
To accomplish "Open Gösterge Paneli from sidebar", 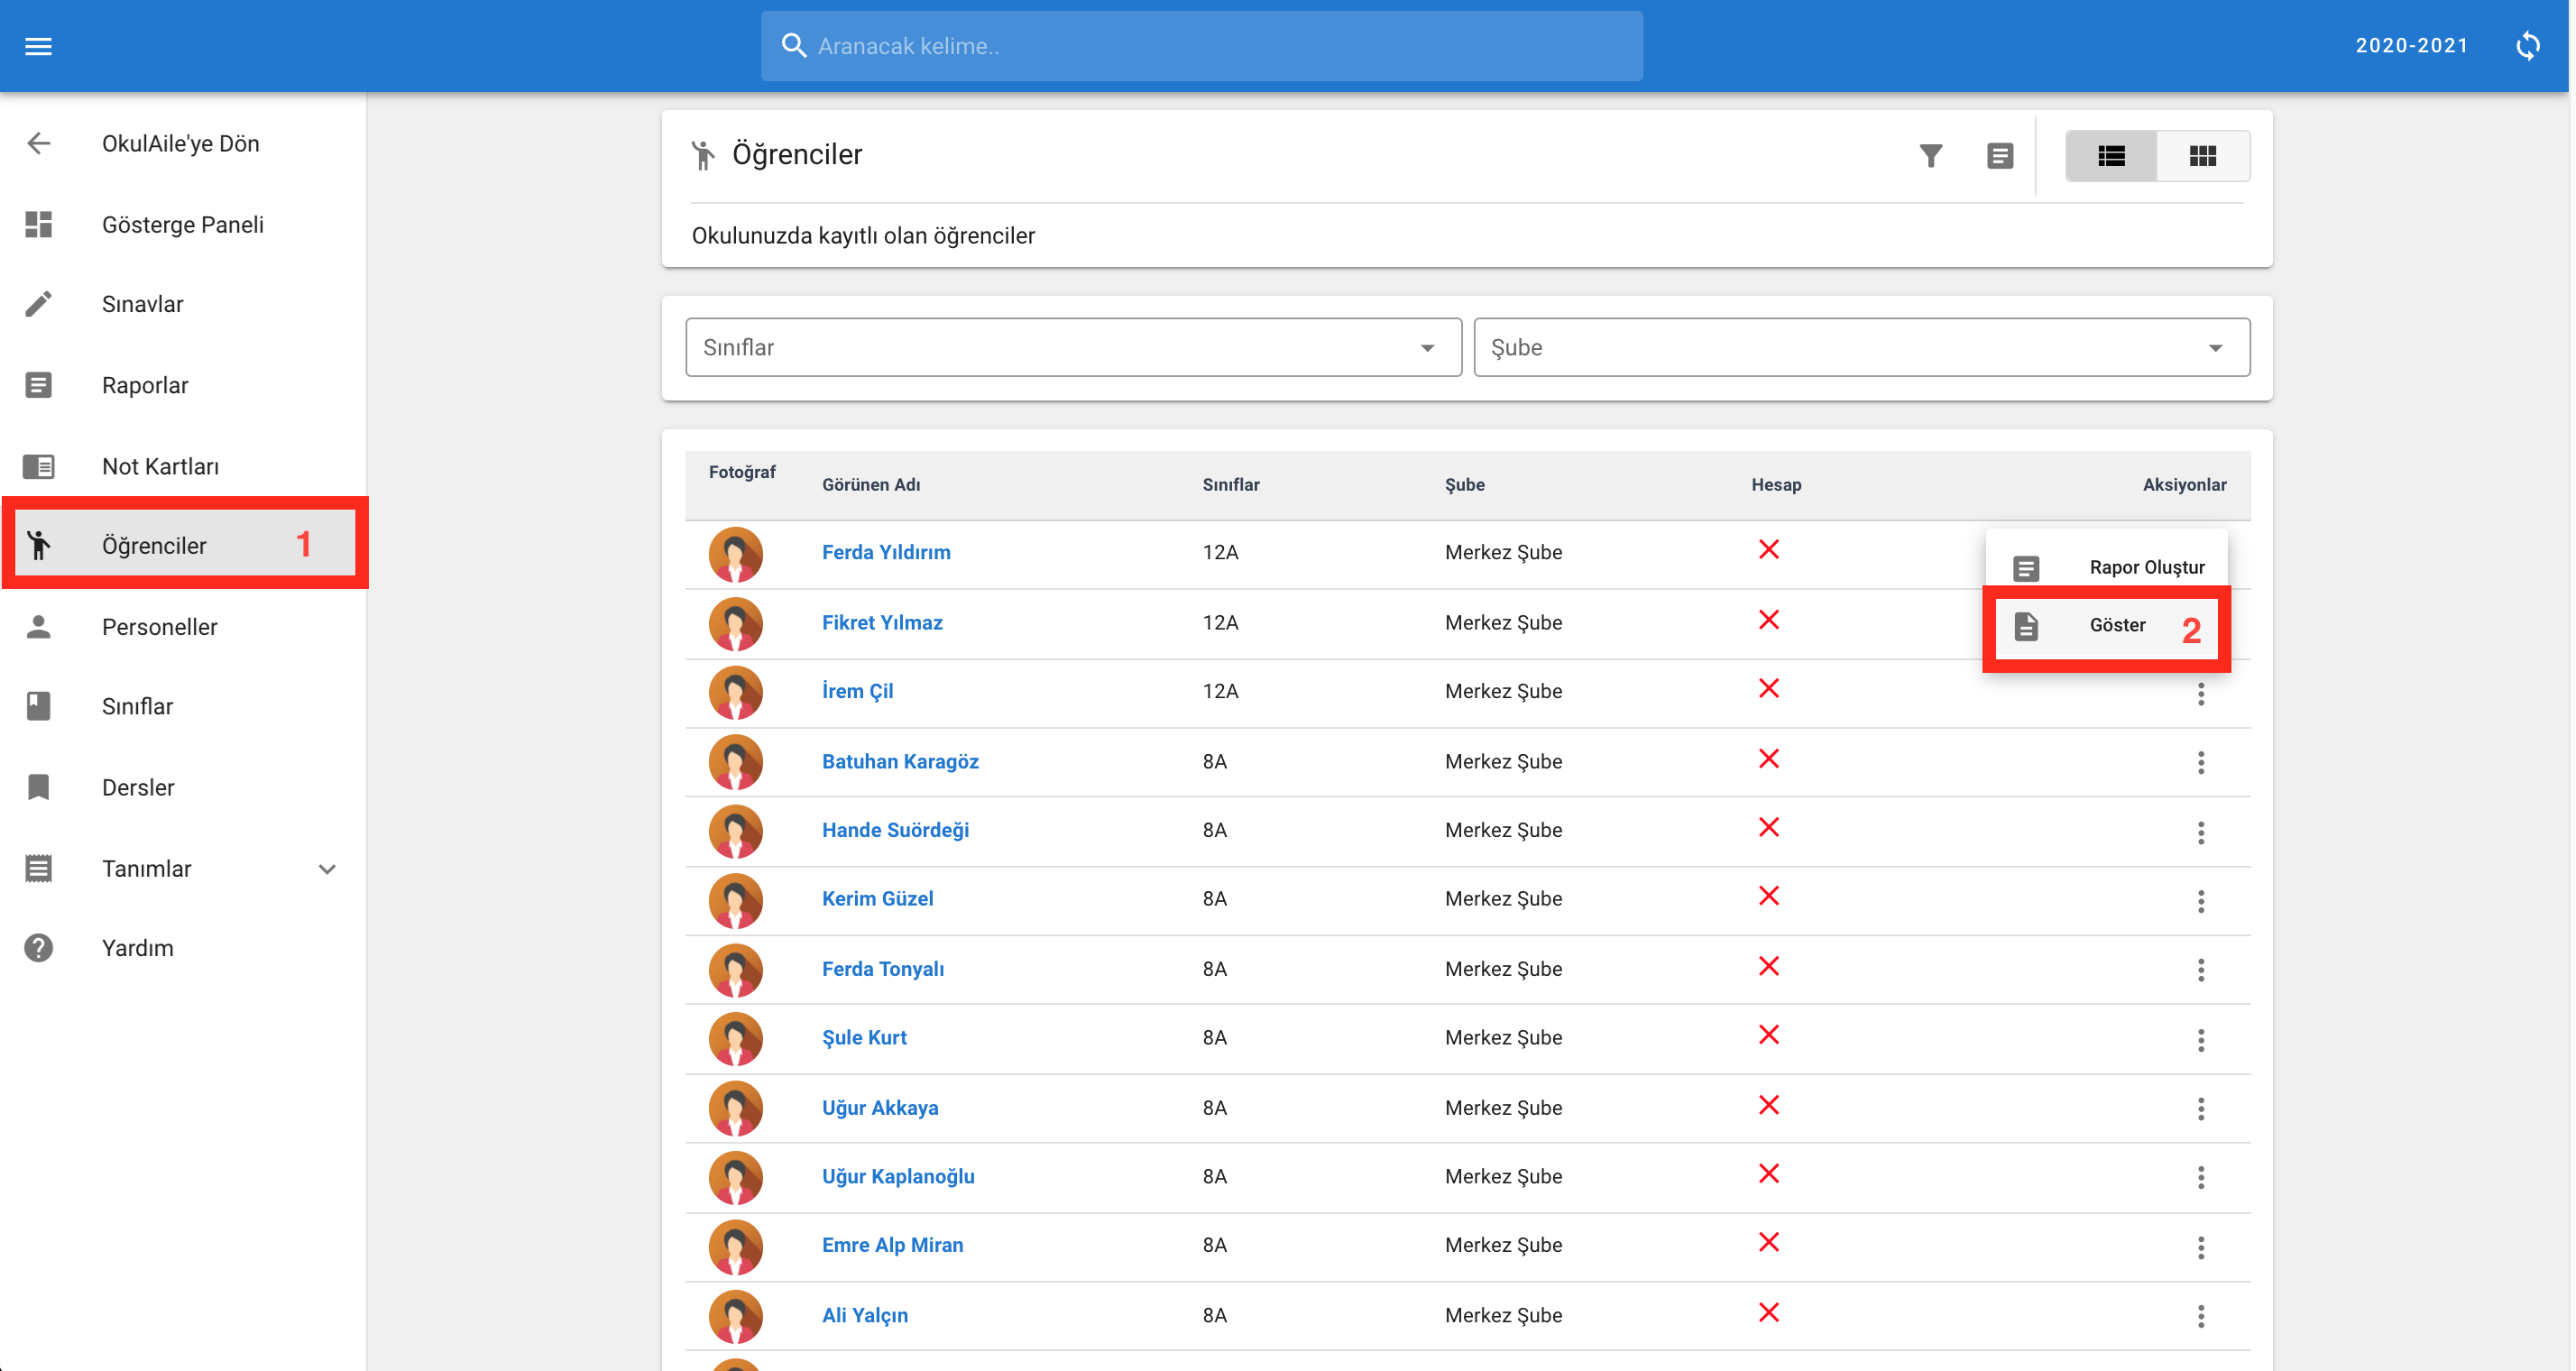I will (x=183, y=225).
